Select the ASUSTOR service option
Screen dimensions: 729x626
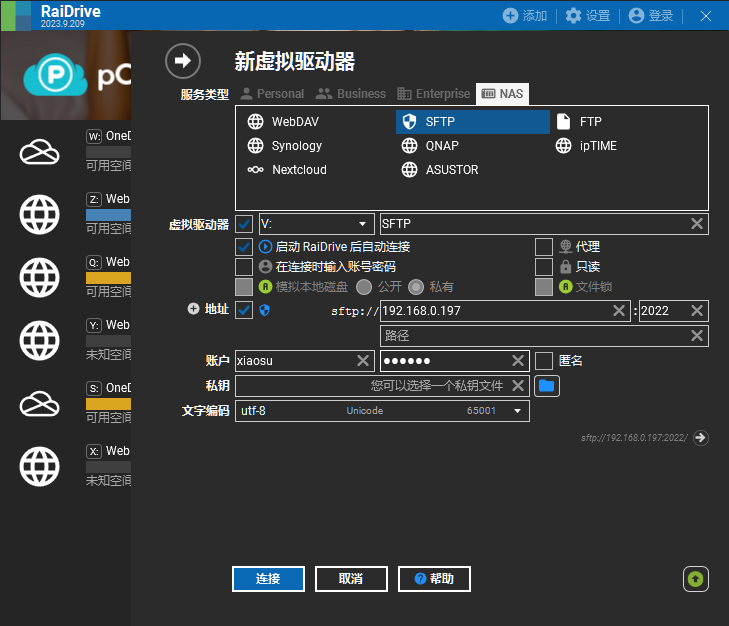[x=440, y=170]
